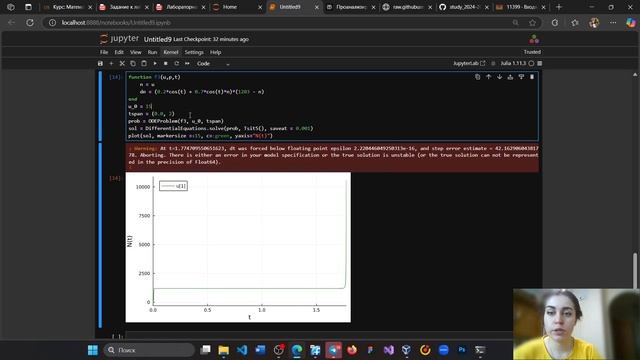
Task: Click the Trusted notebook indicator
Action: [532, 52]
